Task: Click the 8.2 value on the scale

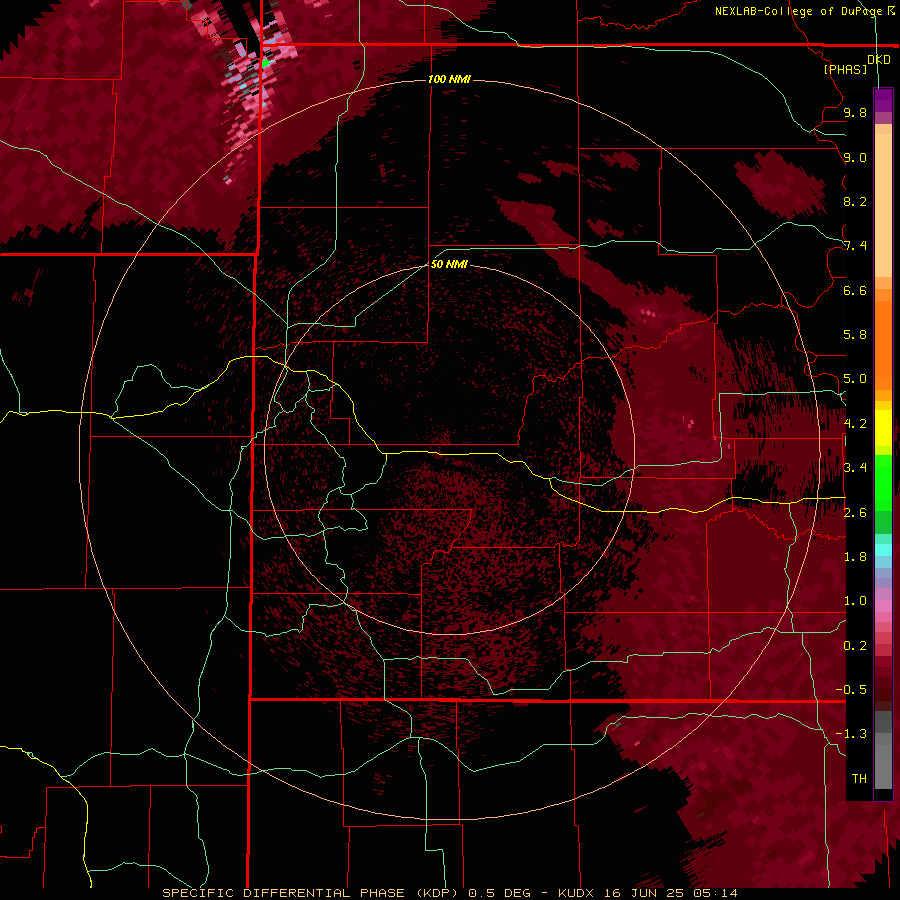Action: point(855,201)
